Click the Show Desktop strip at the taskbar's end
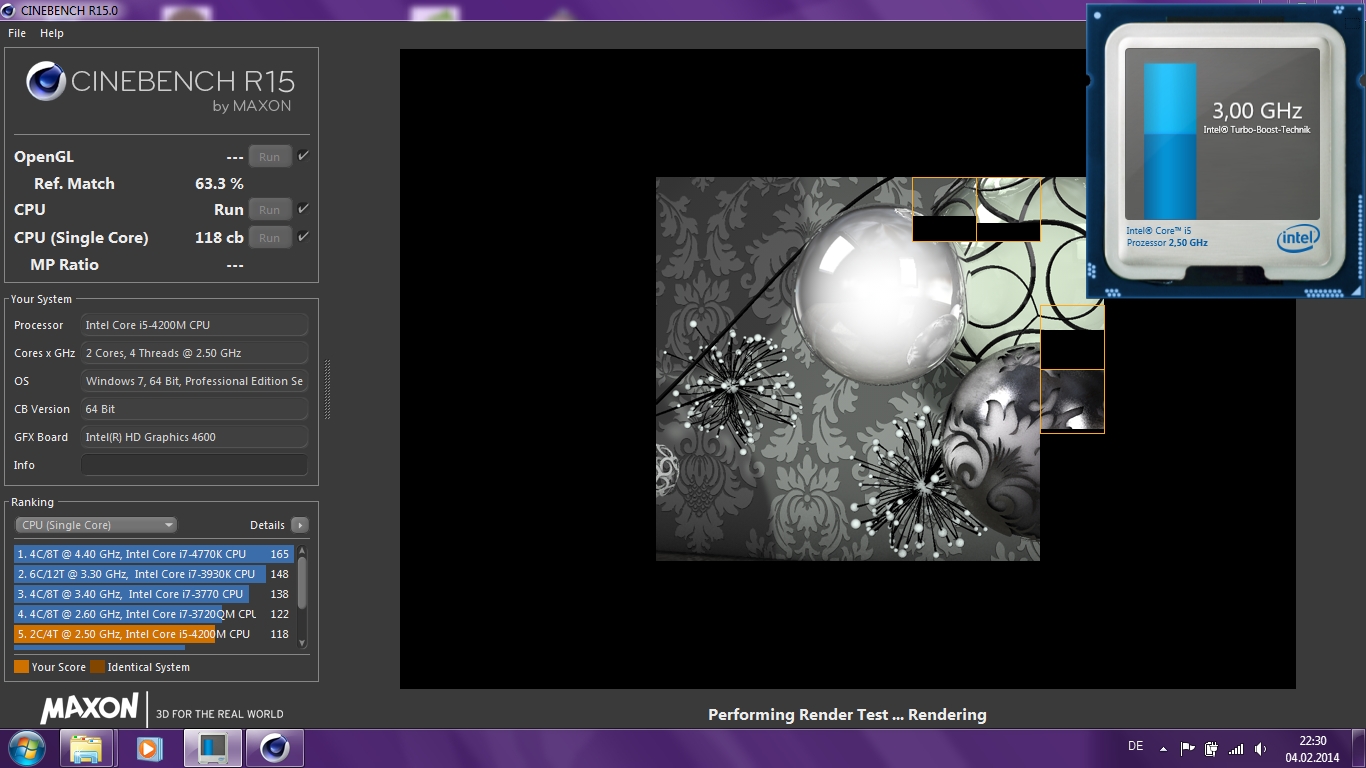 click(x=1359, y=748)
